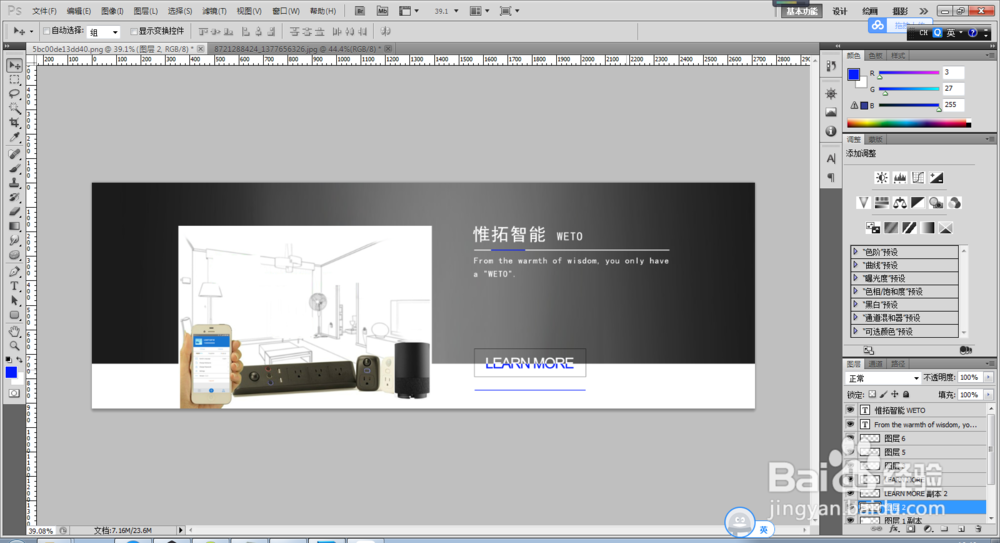1000x543 pixels.
Task: Select the Zoom tool in toolbox
Action: (x=14, y=346)
